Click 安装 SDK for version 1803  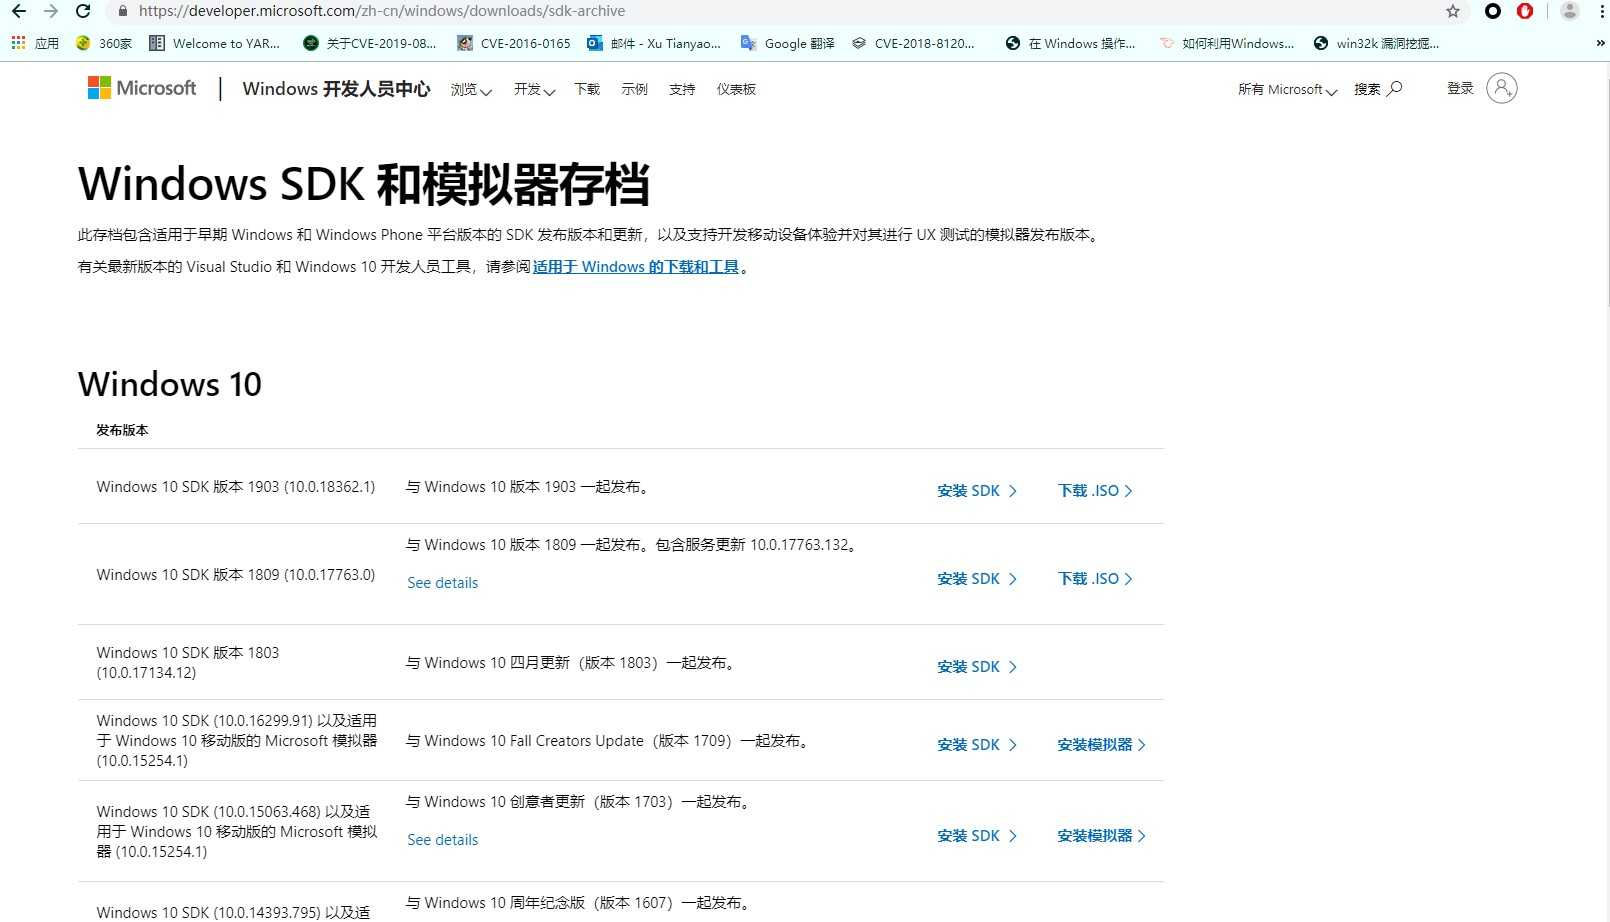[x=977, y=667]
